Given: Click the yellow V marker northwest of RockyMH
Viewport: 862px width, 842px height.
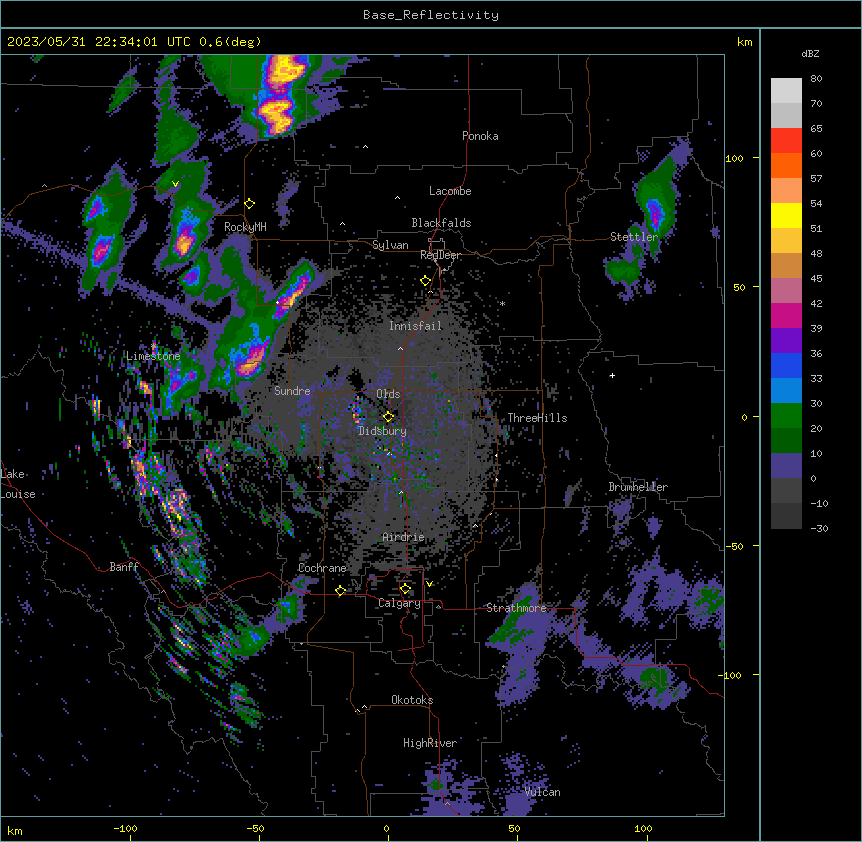Looking at the screenshot, I should (175, 184).
